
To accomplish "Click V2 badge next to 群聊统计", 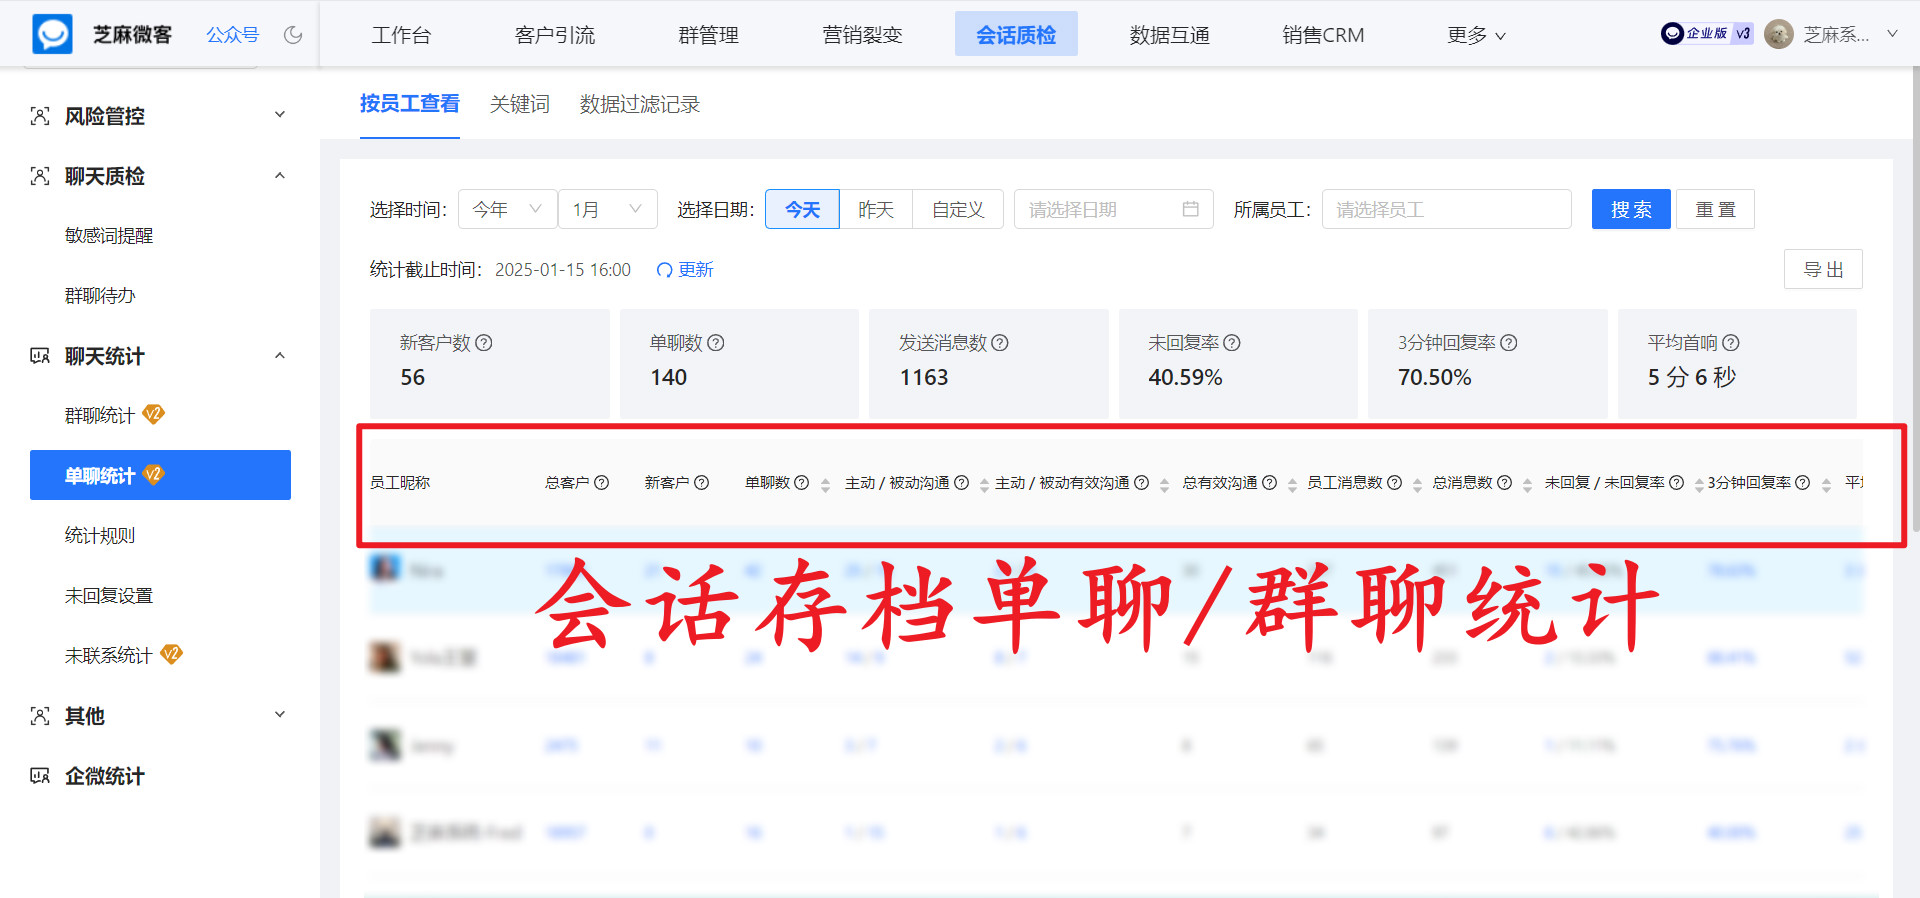I will pos(153,414).
